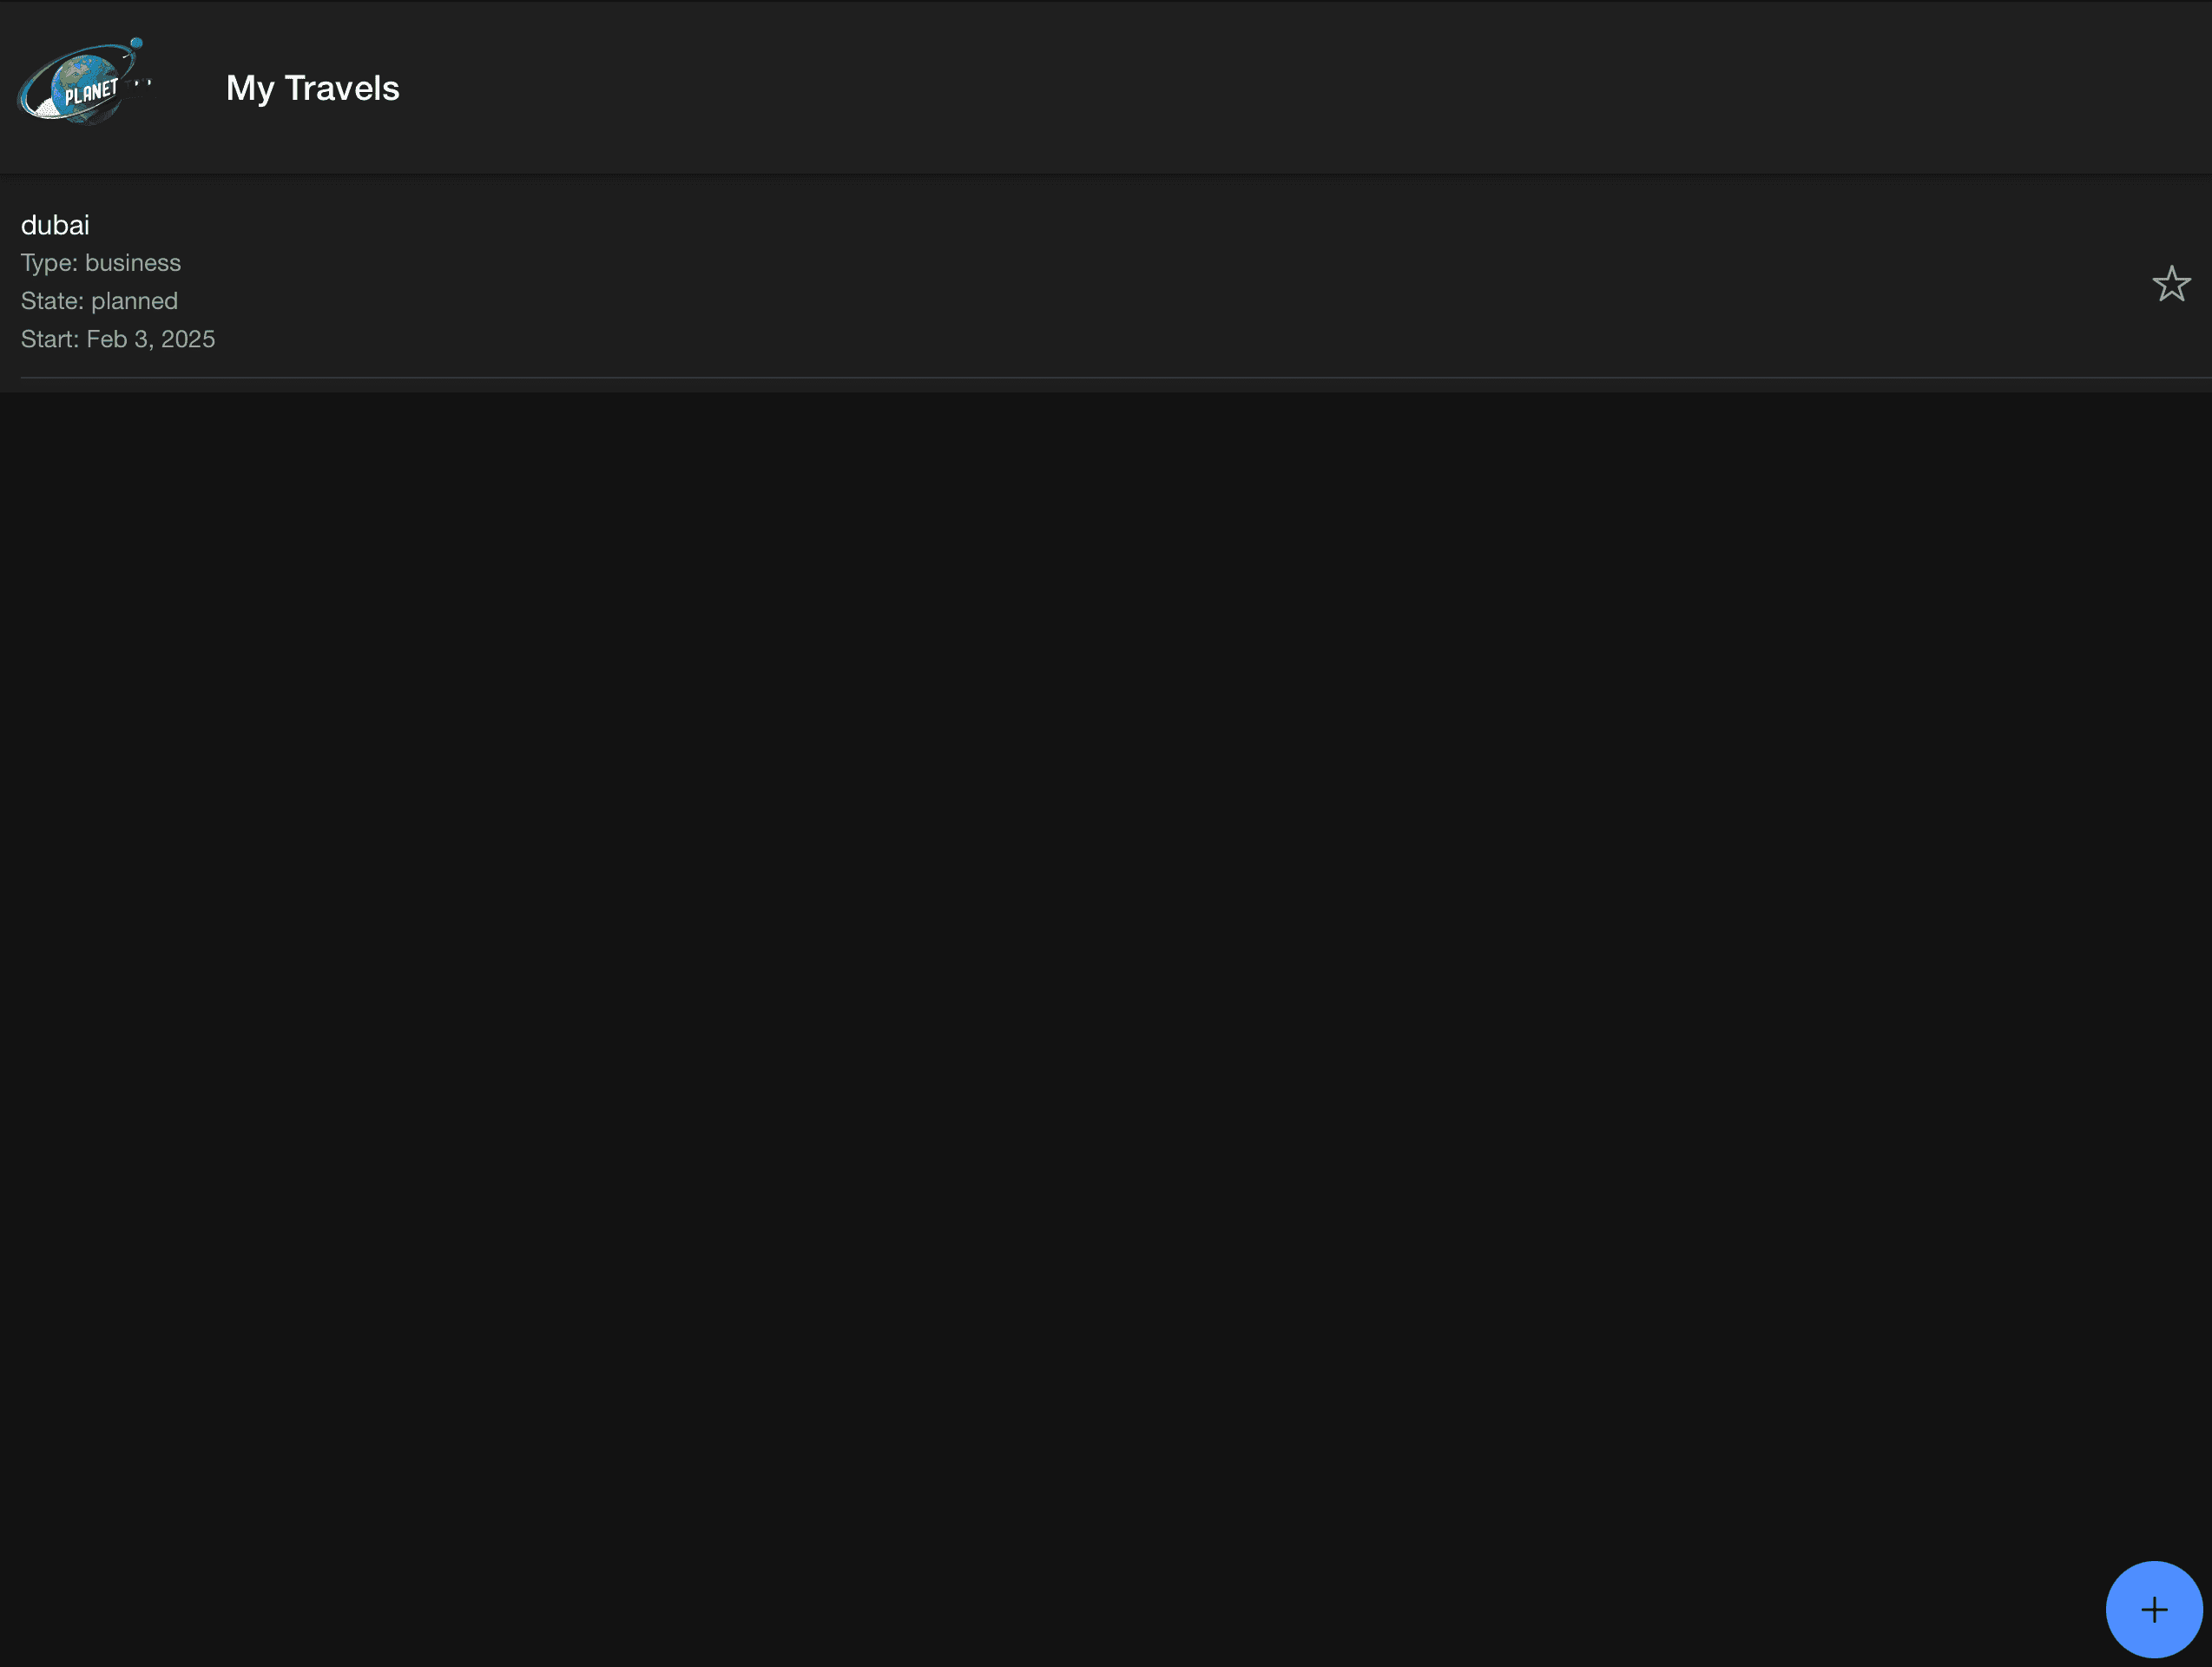Click empty header space right of My Travels
The width and height of the screenshot is (2212, 1667).
click(x=1300, y=88)
